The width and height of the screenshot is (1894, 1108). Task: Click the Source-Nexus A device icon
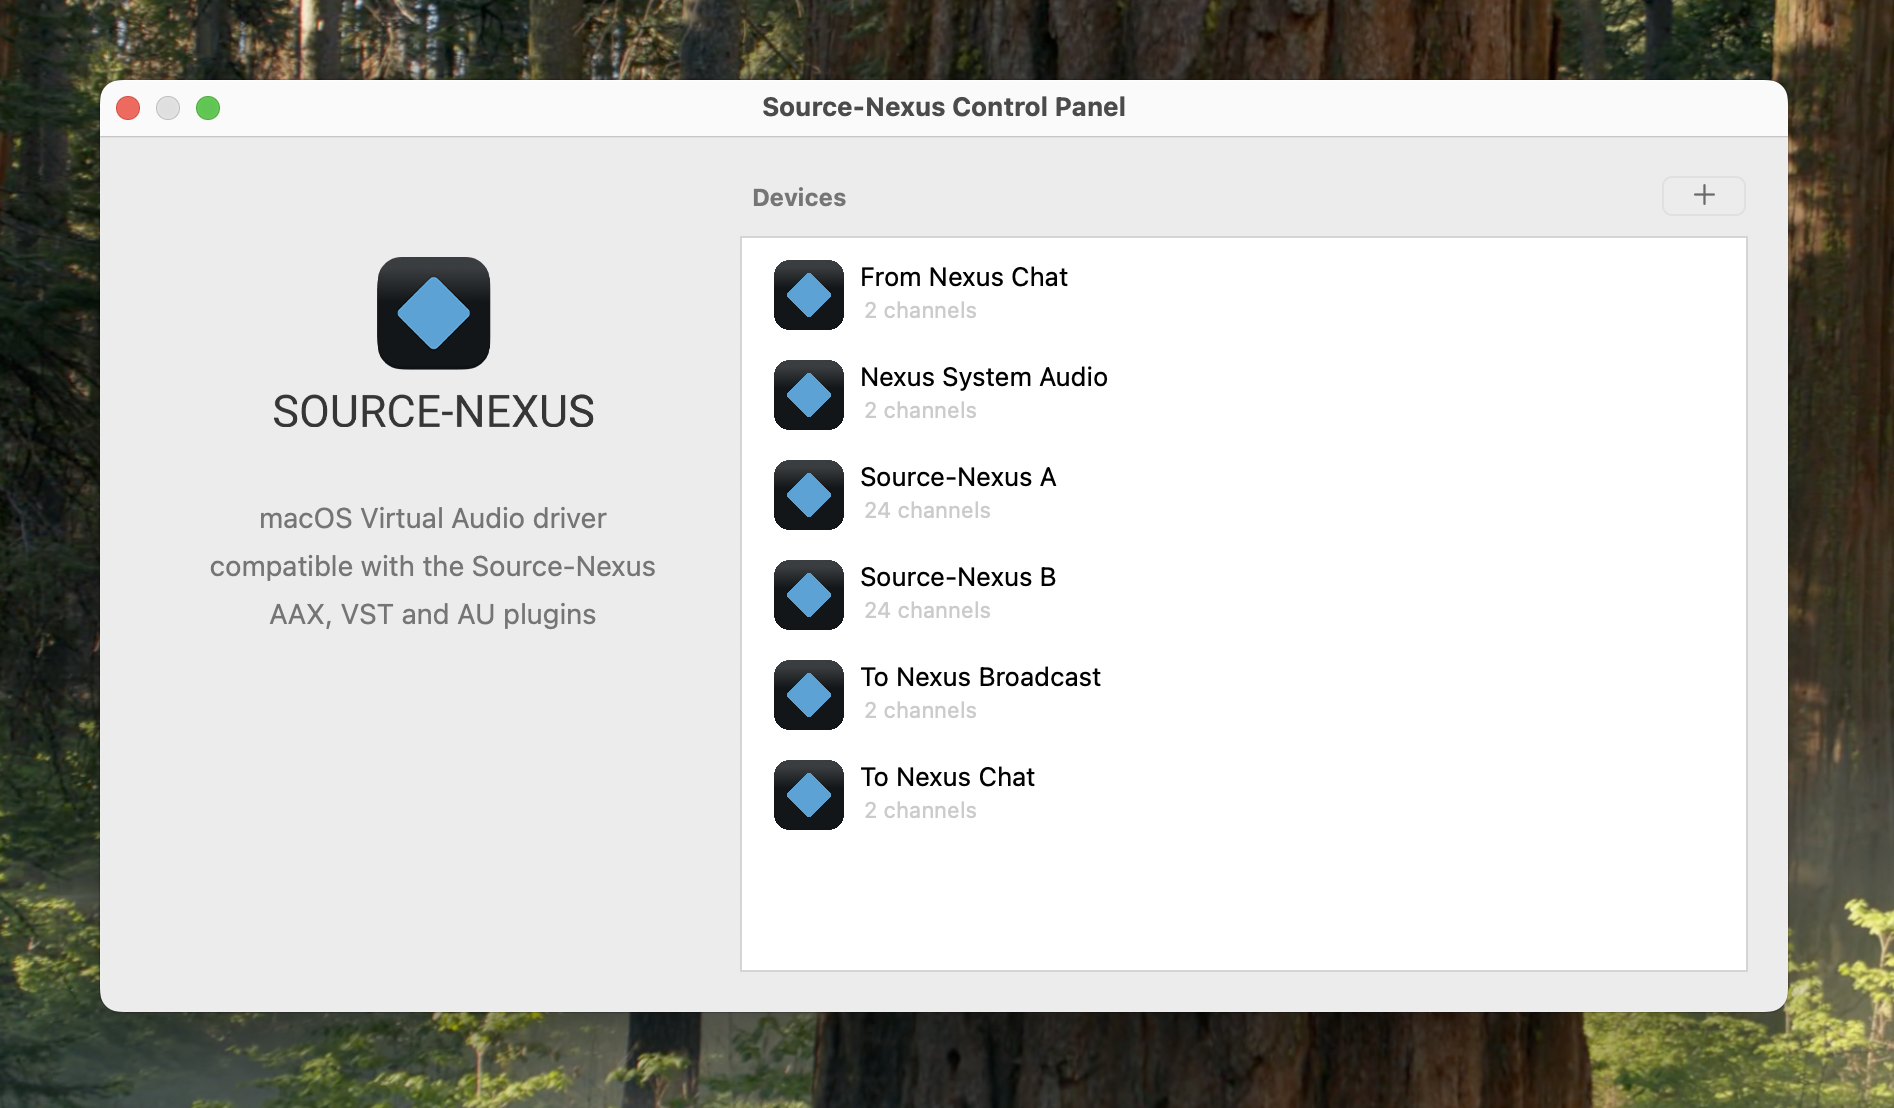[x=808, y=495]
